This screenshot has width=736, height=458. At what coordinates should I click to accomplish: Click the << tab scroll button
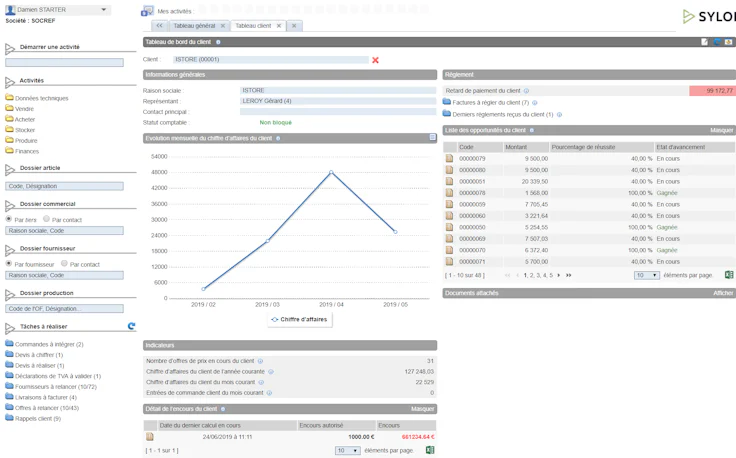[x=160, y=26]
